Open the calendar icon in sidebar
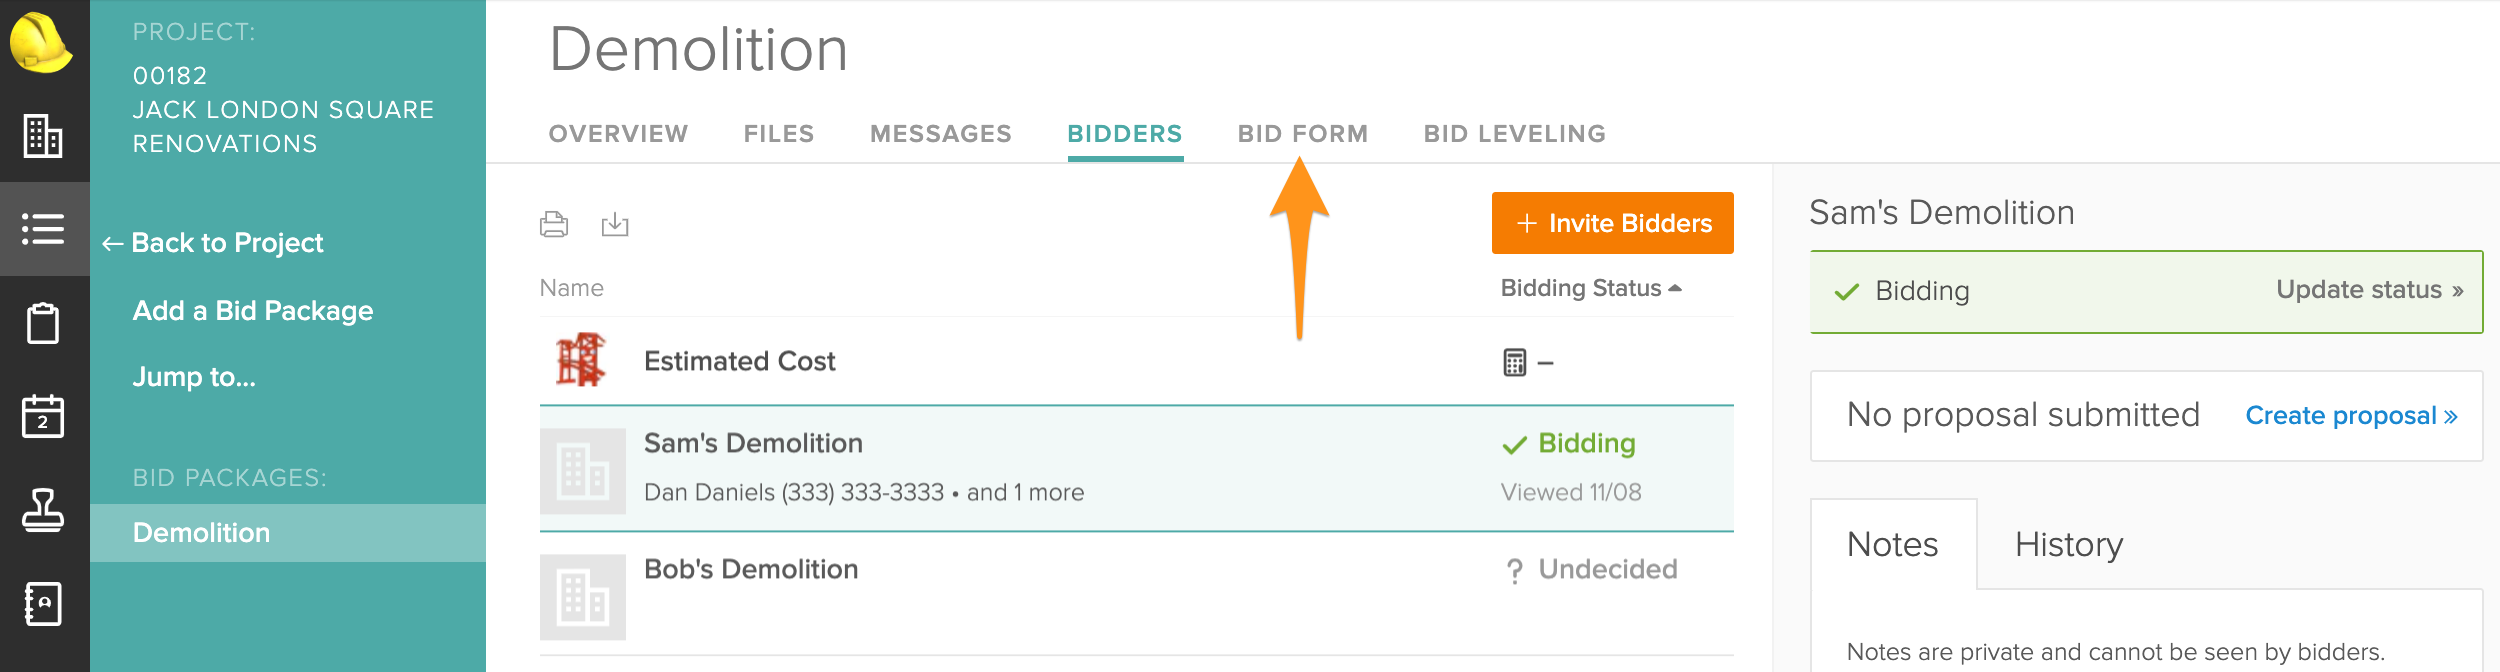 coord(43,416)
